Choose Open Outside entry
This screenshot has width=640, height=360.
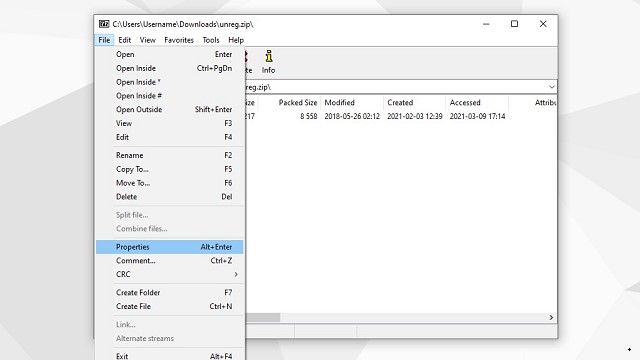pyautogui.click(x=169, y=109)
